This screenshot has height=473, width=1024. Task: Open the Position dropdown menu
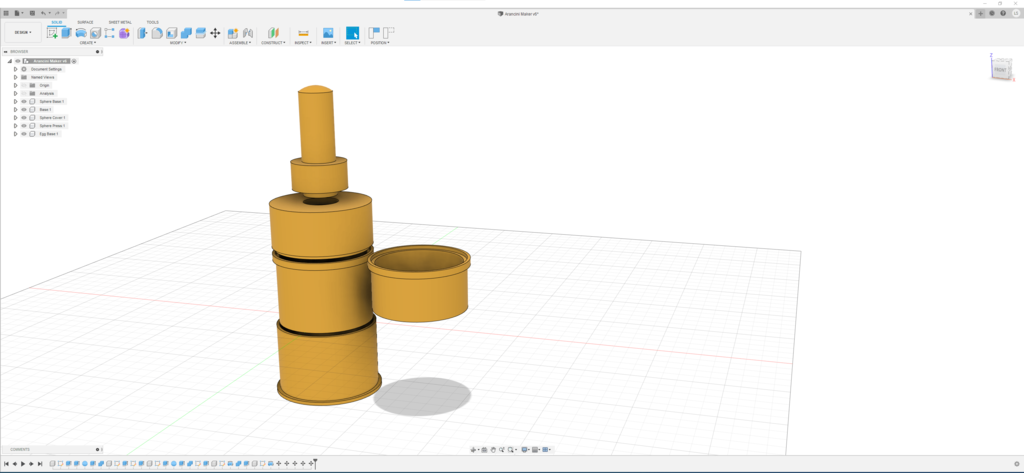(380, 42)
